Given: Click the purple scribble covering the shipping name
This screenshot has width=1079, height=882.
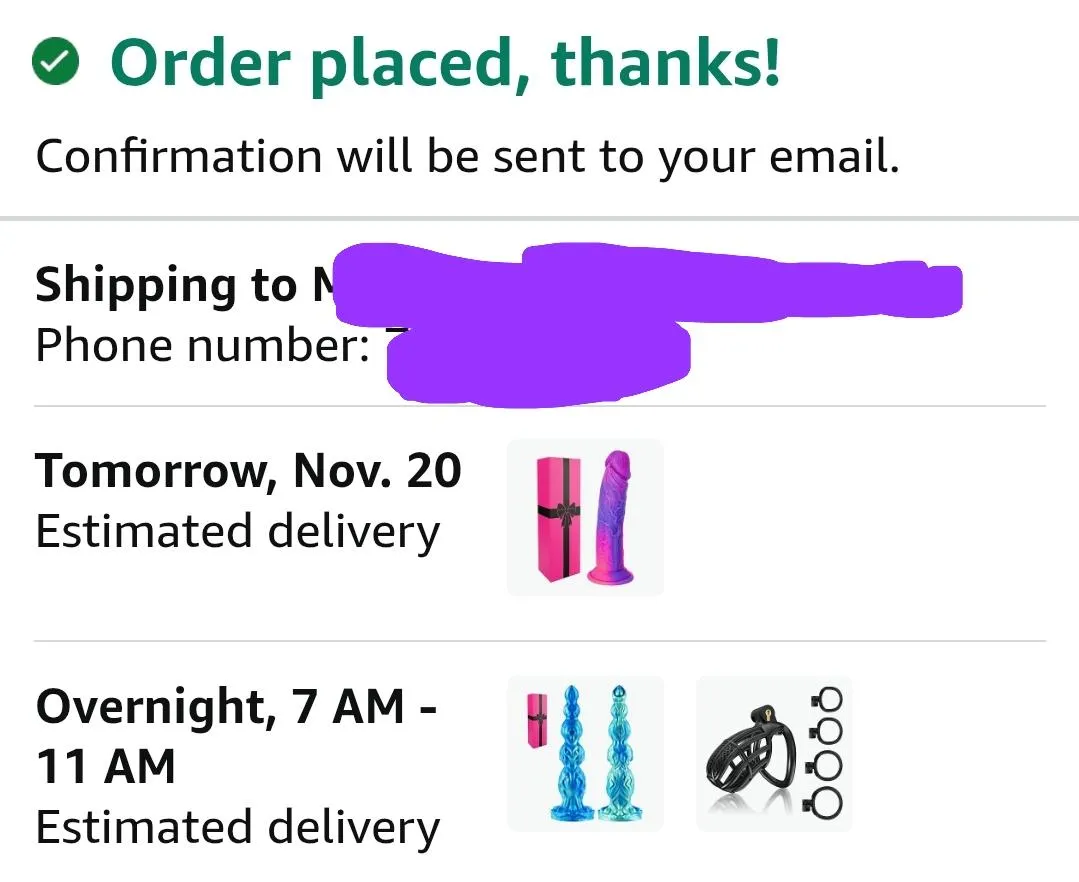Looking at the screenshot, I should (x=640, y=287).
